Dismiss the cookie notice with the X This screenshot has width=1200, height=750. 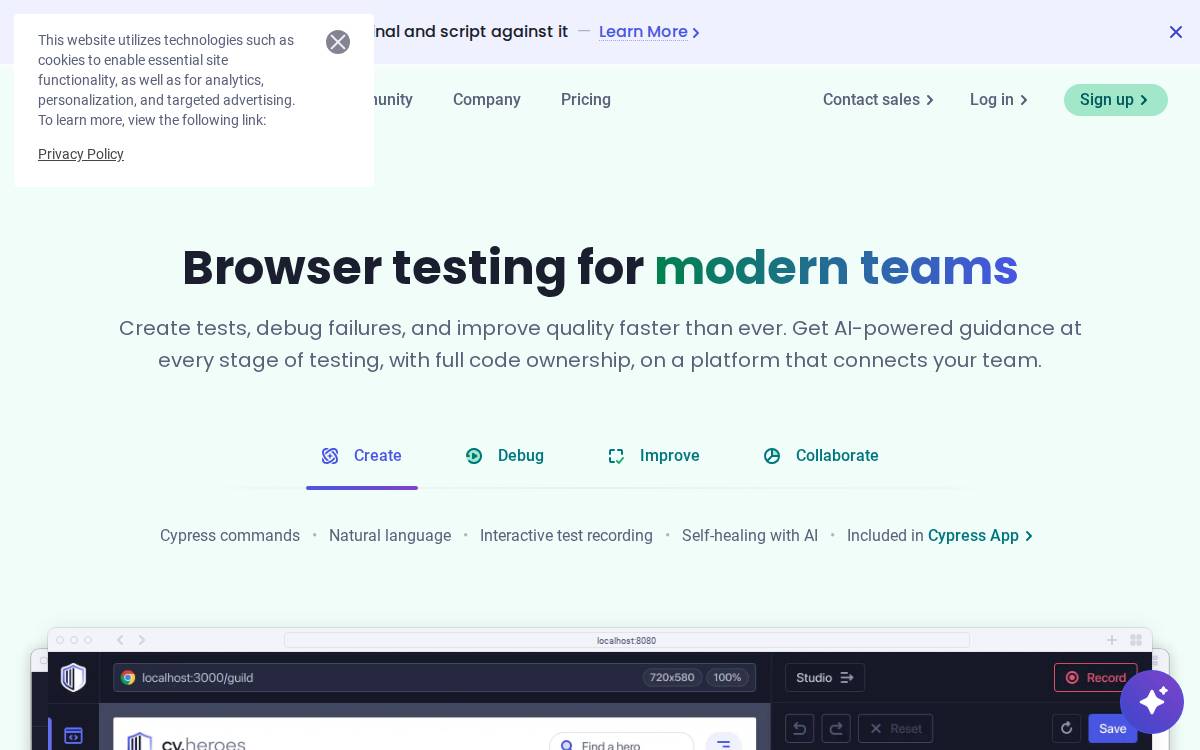[x=338, y=42]
